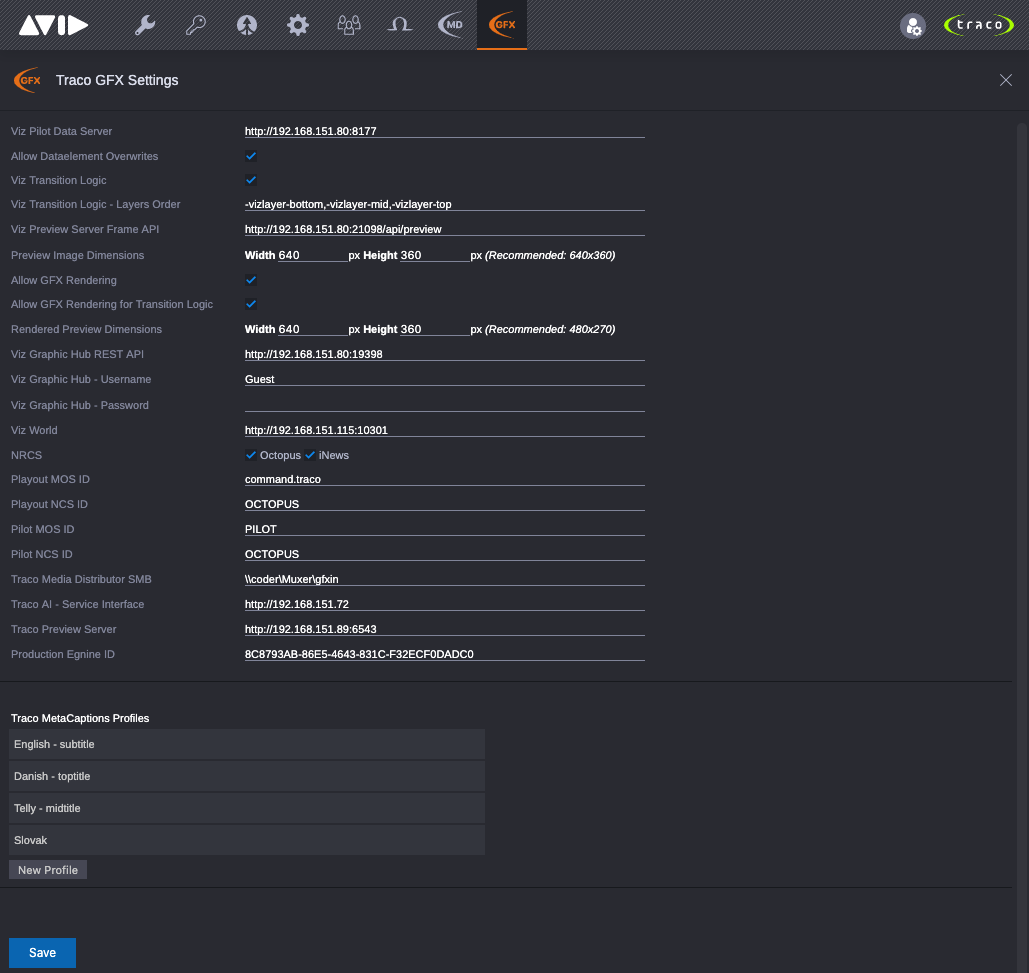Click GFX logo beside Traco GFX Settings
This screenshot has width=1029, height=973.
pyautogui.click(x=28, y=80)
